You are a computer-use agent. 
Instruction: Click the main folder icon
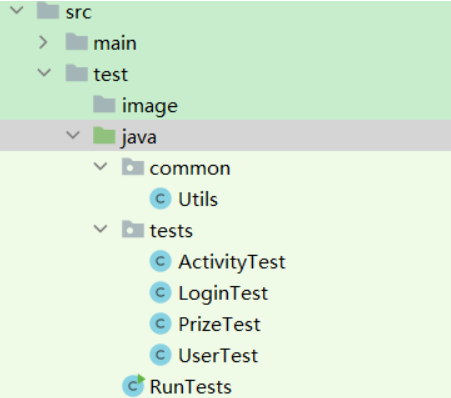pyautogui.click(x=77, y=42)
